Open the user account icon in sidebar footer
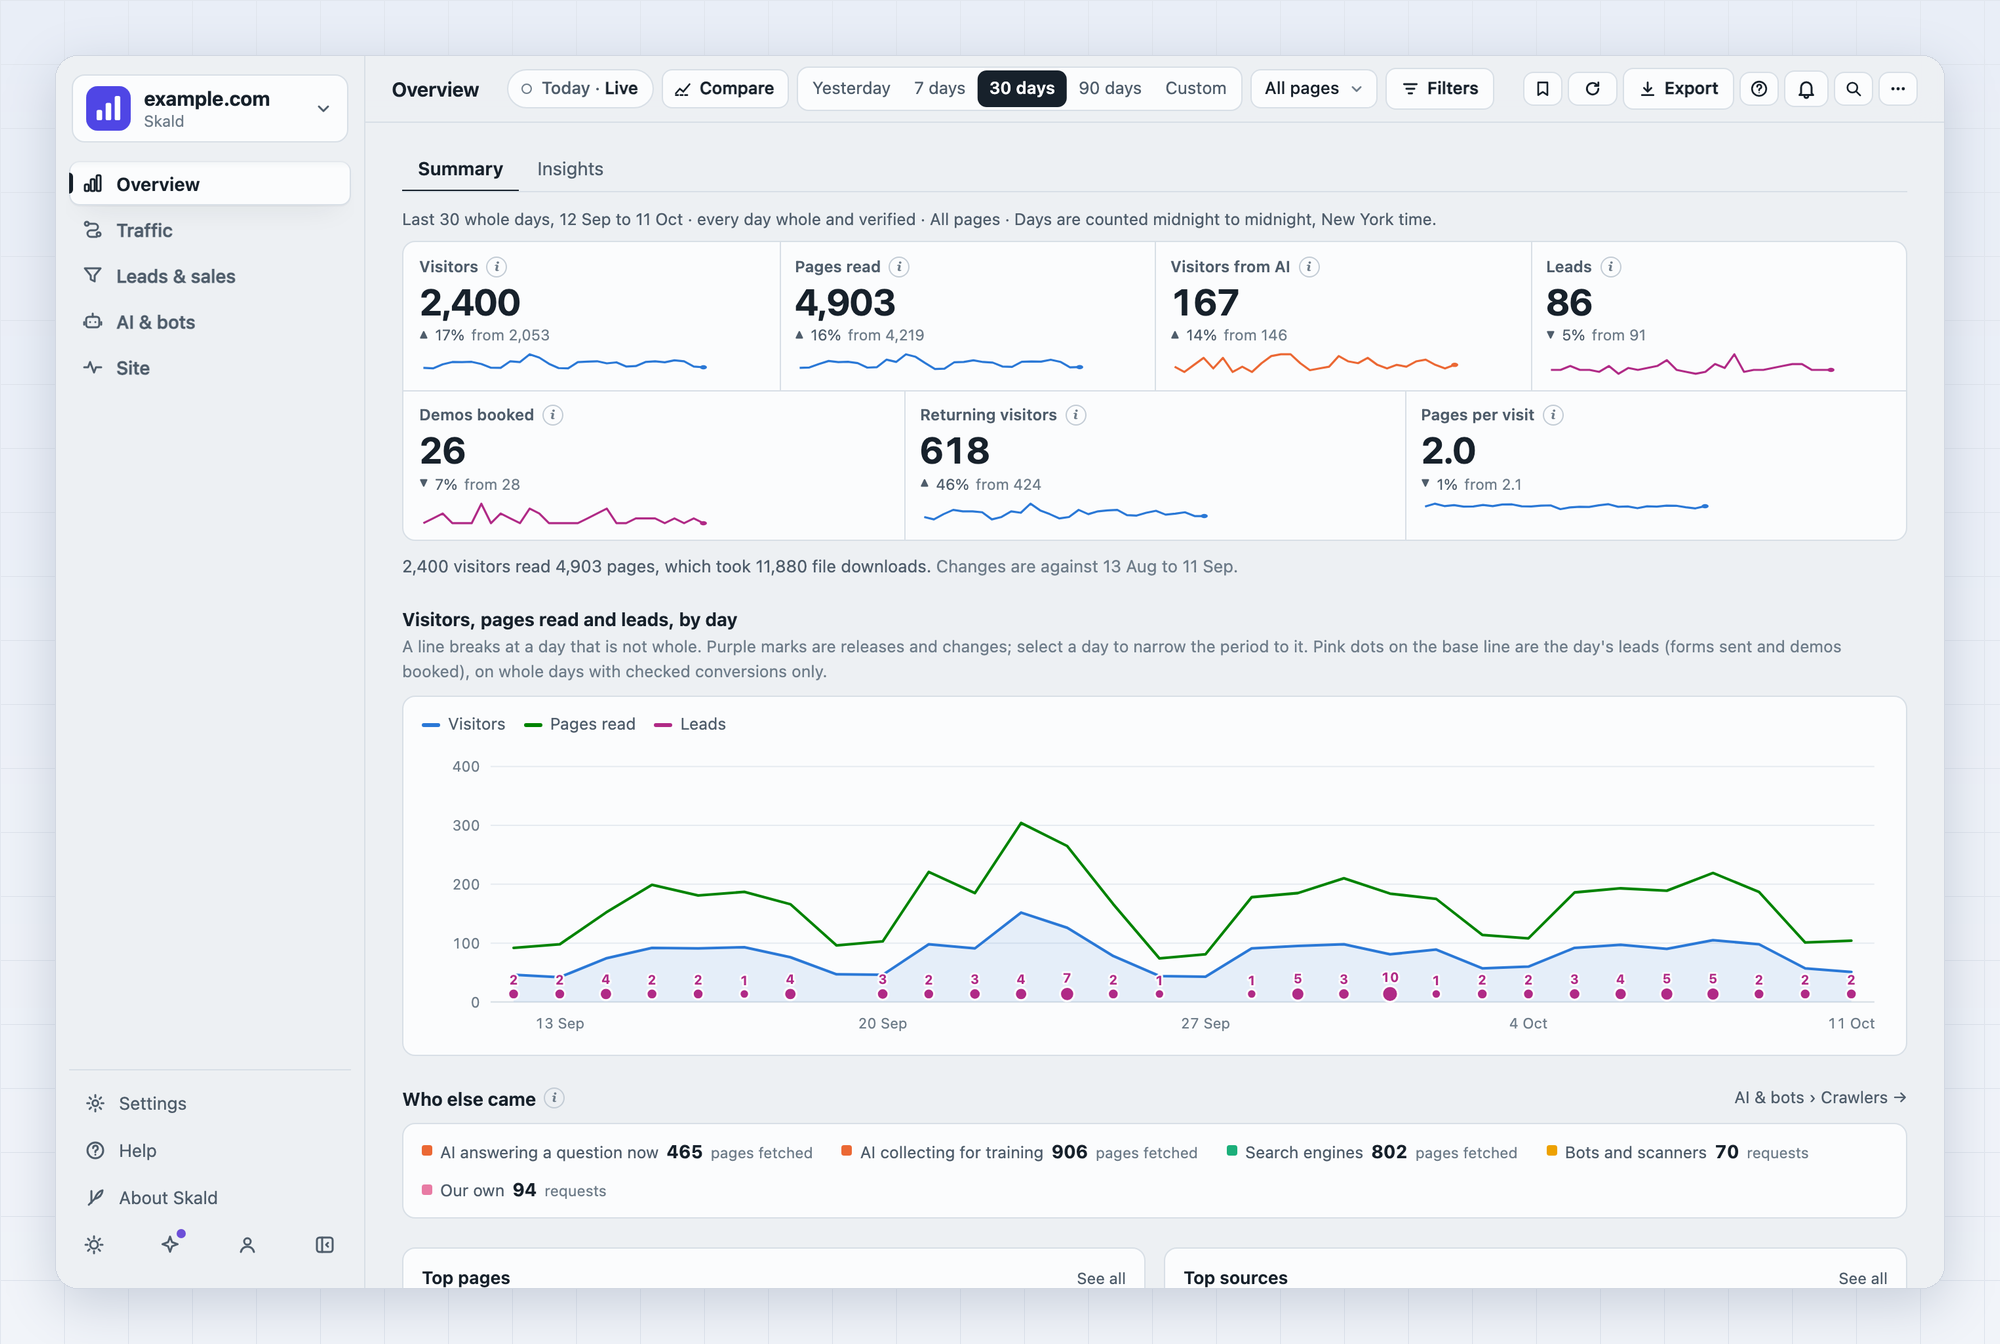 pos(248,1245)
